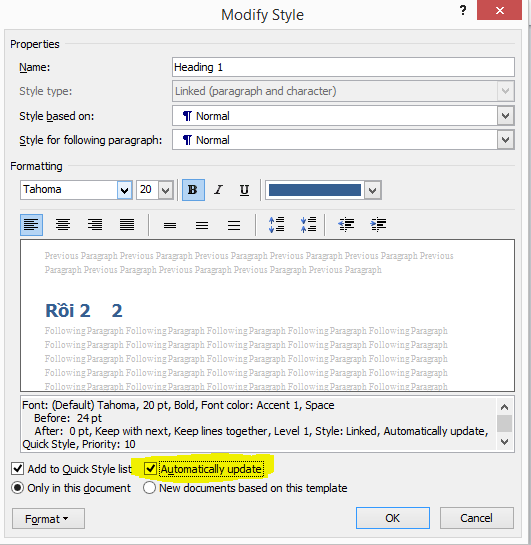Screen dimensions: 531x545
Task: Uncheck Automatically update checkbox
Action: pyautogui.click(x=150, y=469)
